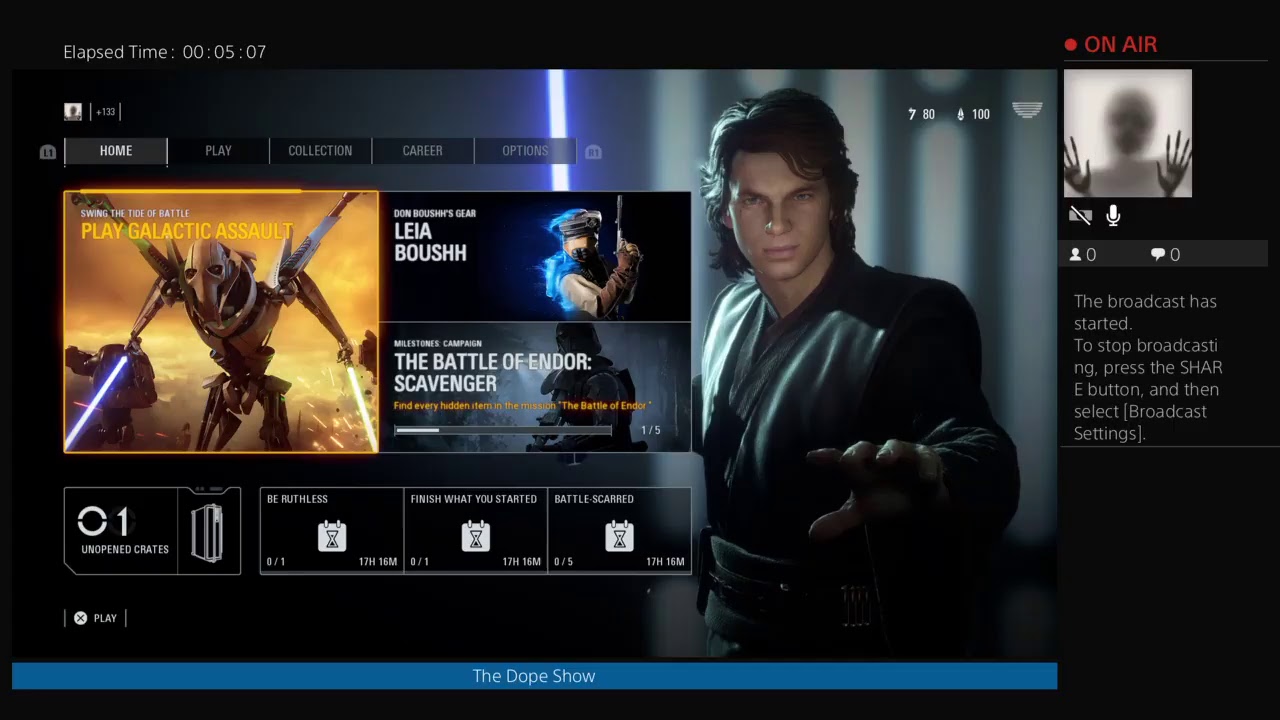The image size is (1280, 720).
Task: Click The Dope Show broadcast title bar
Action: point(534,676)
